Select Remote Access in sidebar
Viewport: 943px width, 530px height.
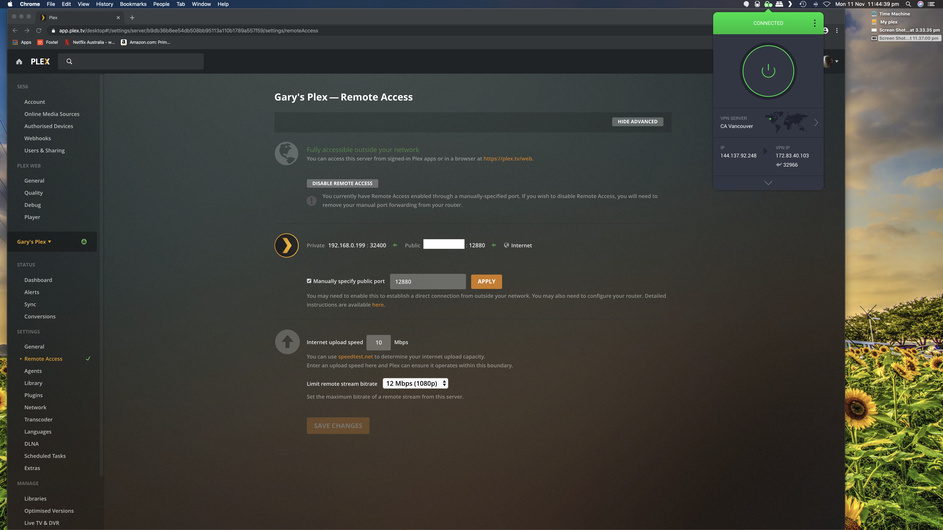(43, 359)
